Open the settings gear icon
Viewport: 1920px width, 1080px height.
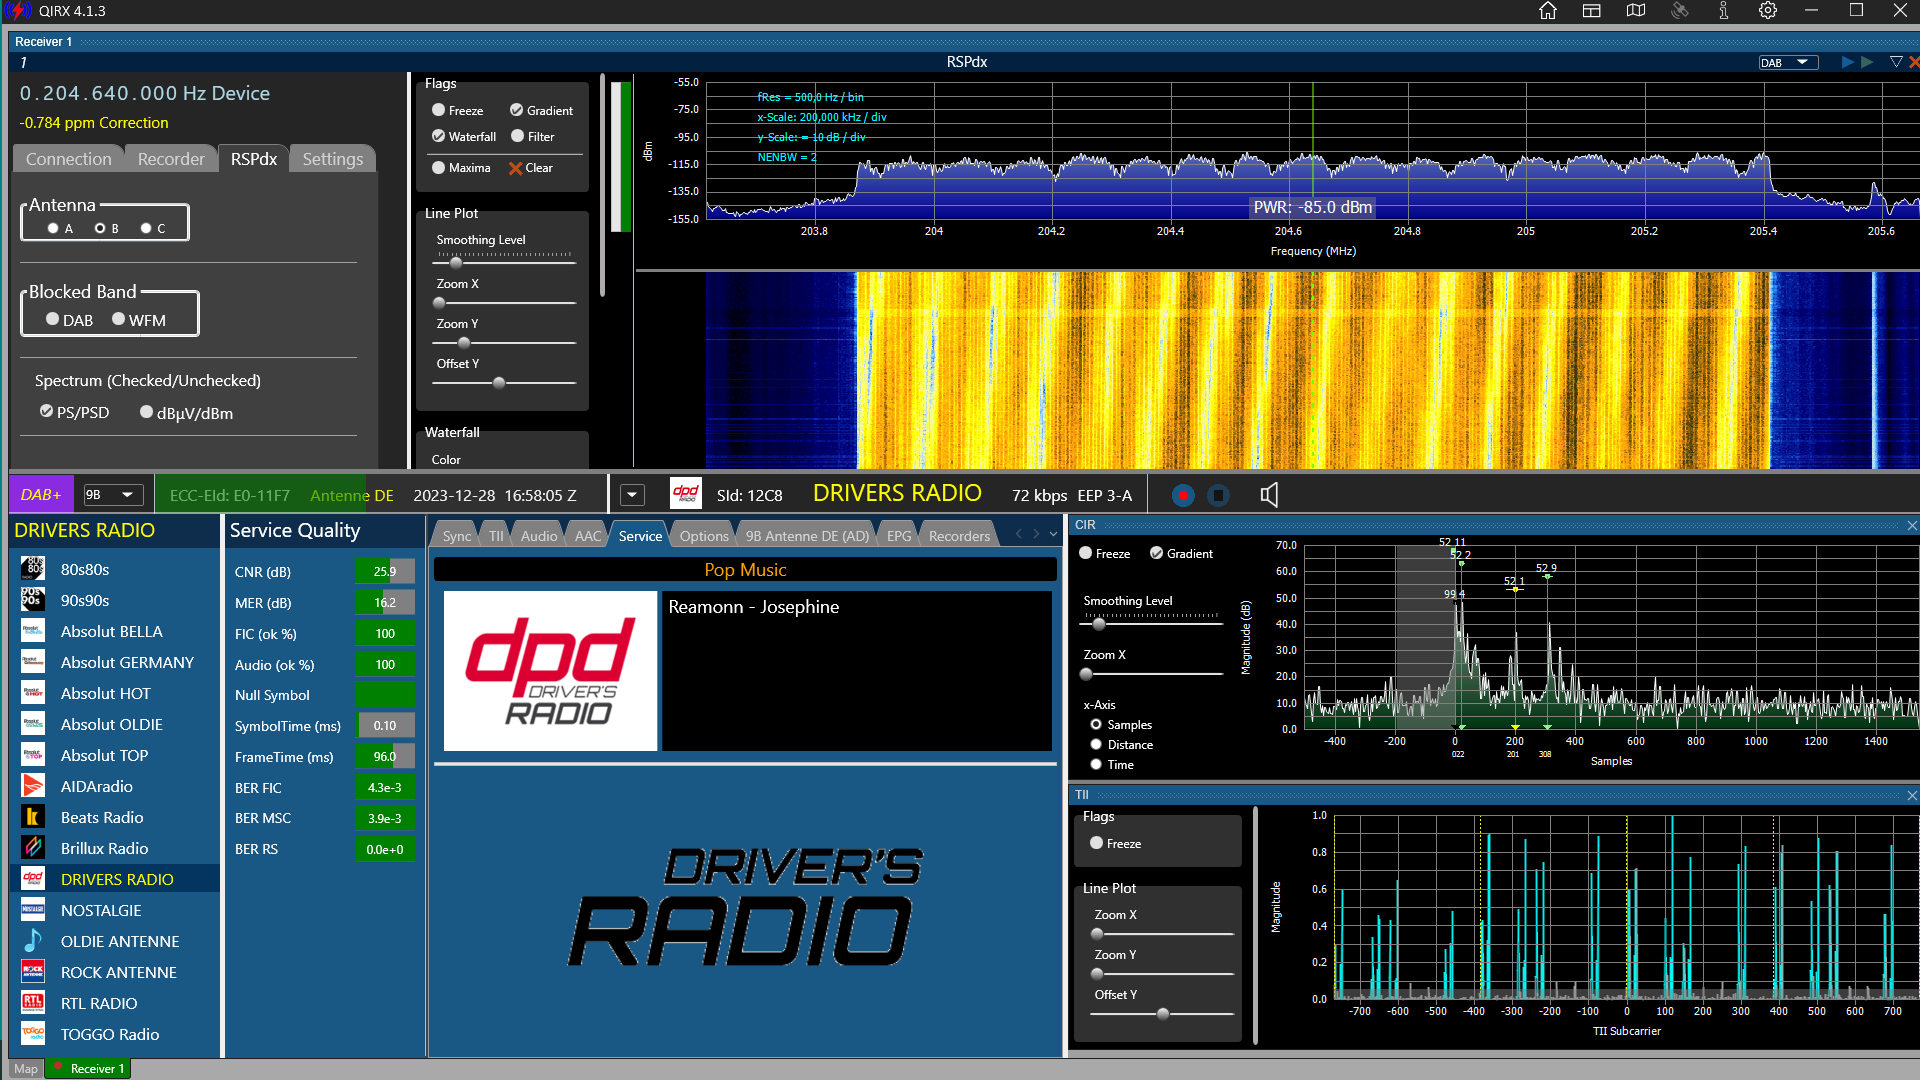coord(1768,11)
